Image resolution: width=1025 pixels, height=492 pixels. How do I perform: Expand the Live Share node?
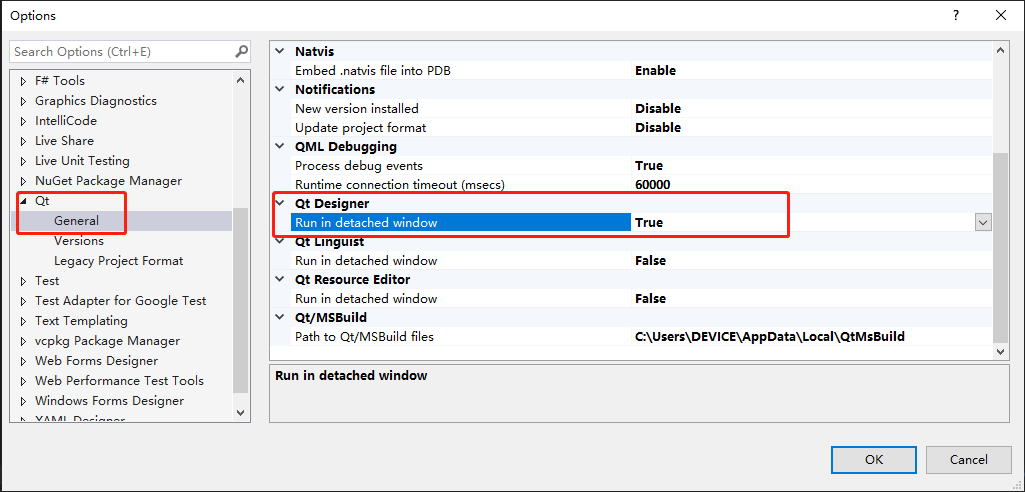point(24,141)
